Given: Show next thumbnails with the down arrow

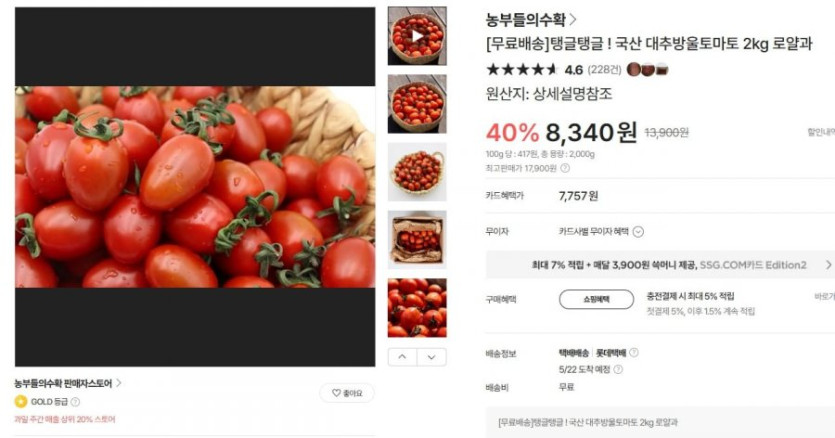Looking at the screenshot, I should point(432,357).
